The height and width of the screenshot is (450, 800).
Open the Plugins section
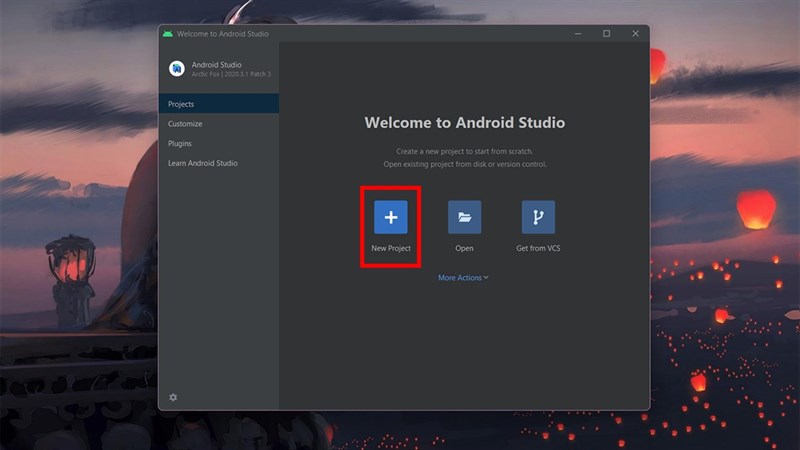pyautogui.click(x=180, y=143)
